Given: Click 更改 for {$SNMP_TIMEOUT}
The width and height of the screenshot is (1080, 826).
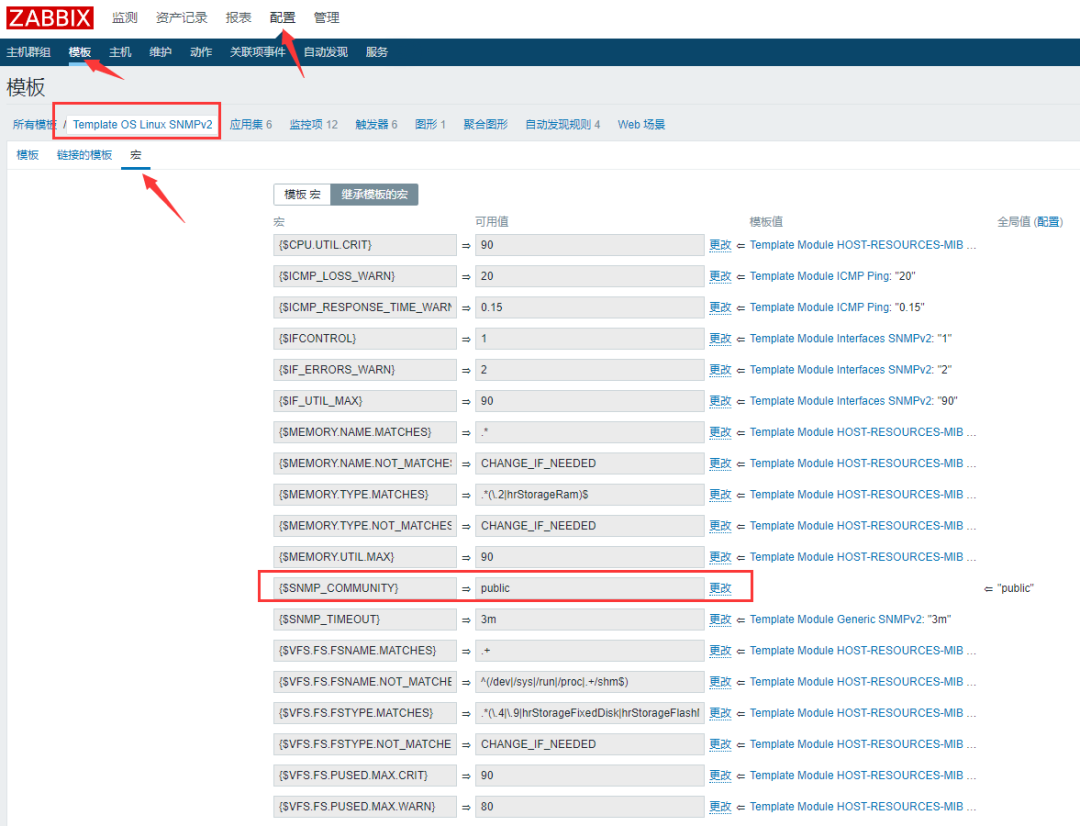Looking at the screenshot, I should click(720, 619).
